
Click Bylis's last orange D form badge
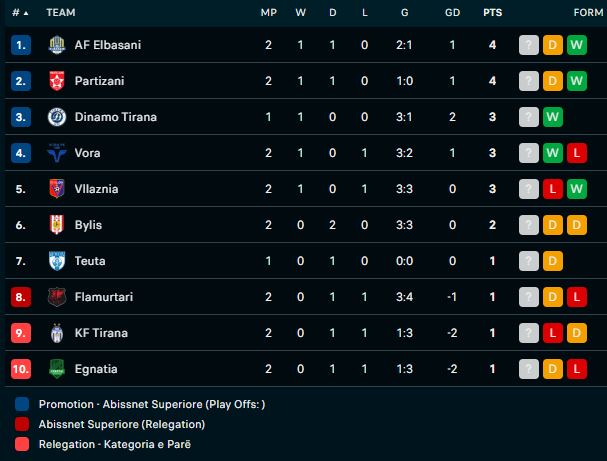576,225
